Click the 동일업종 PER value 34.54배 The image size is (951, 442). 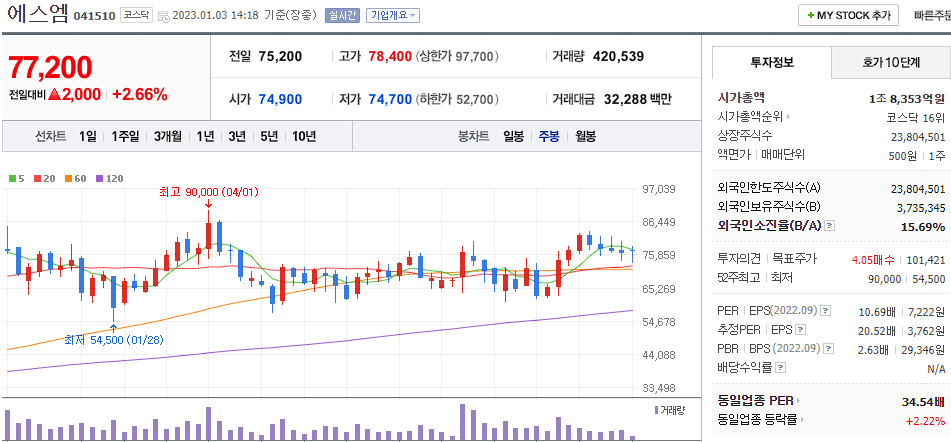click(923, 401)
